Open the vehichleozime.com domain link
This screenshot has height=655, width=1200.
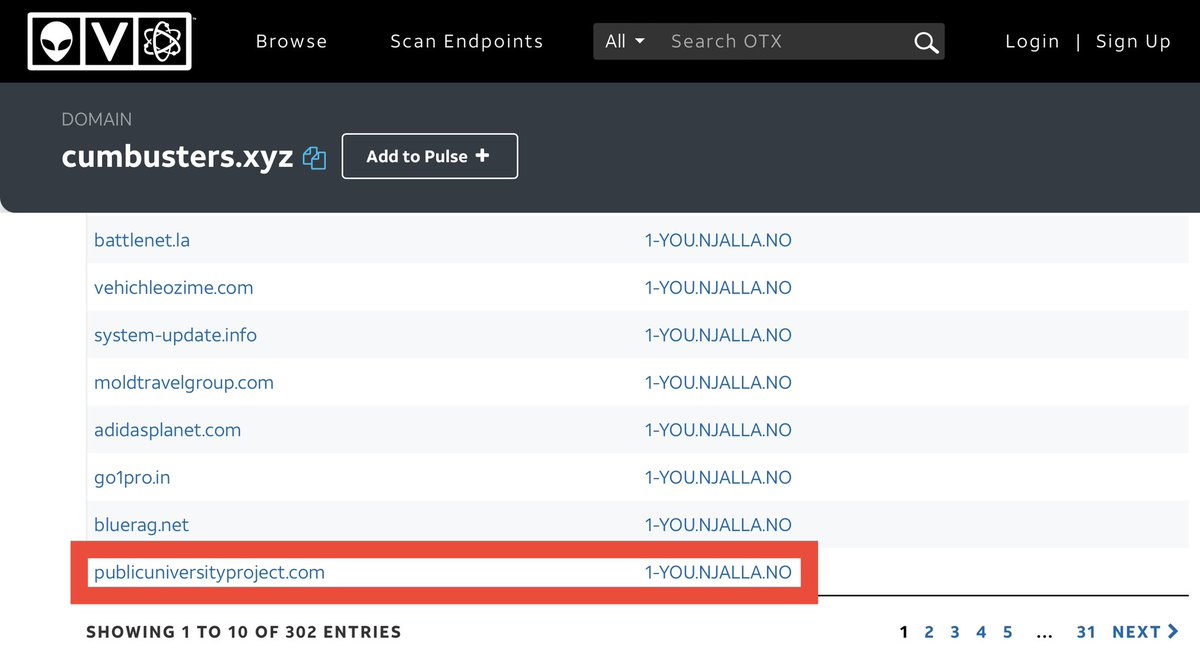coord(173,288)
